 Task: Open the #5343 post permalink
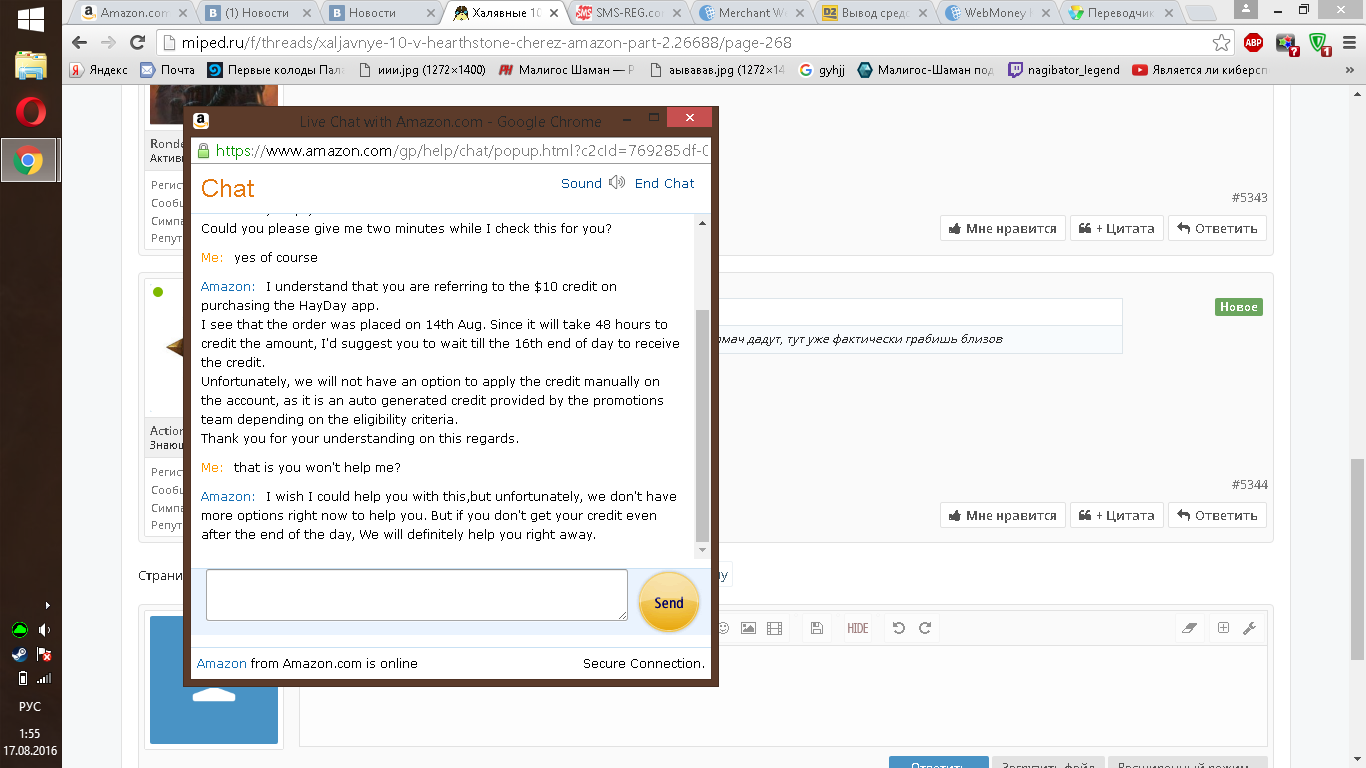tap(1250, 198)
